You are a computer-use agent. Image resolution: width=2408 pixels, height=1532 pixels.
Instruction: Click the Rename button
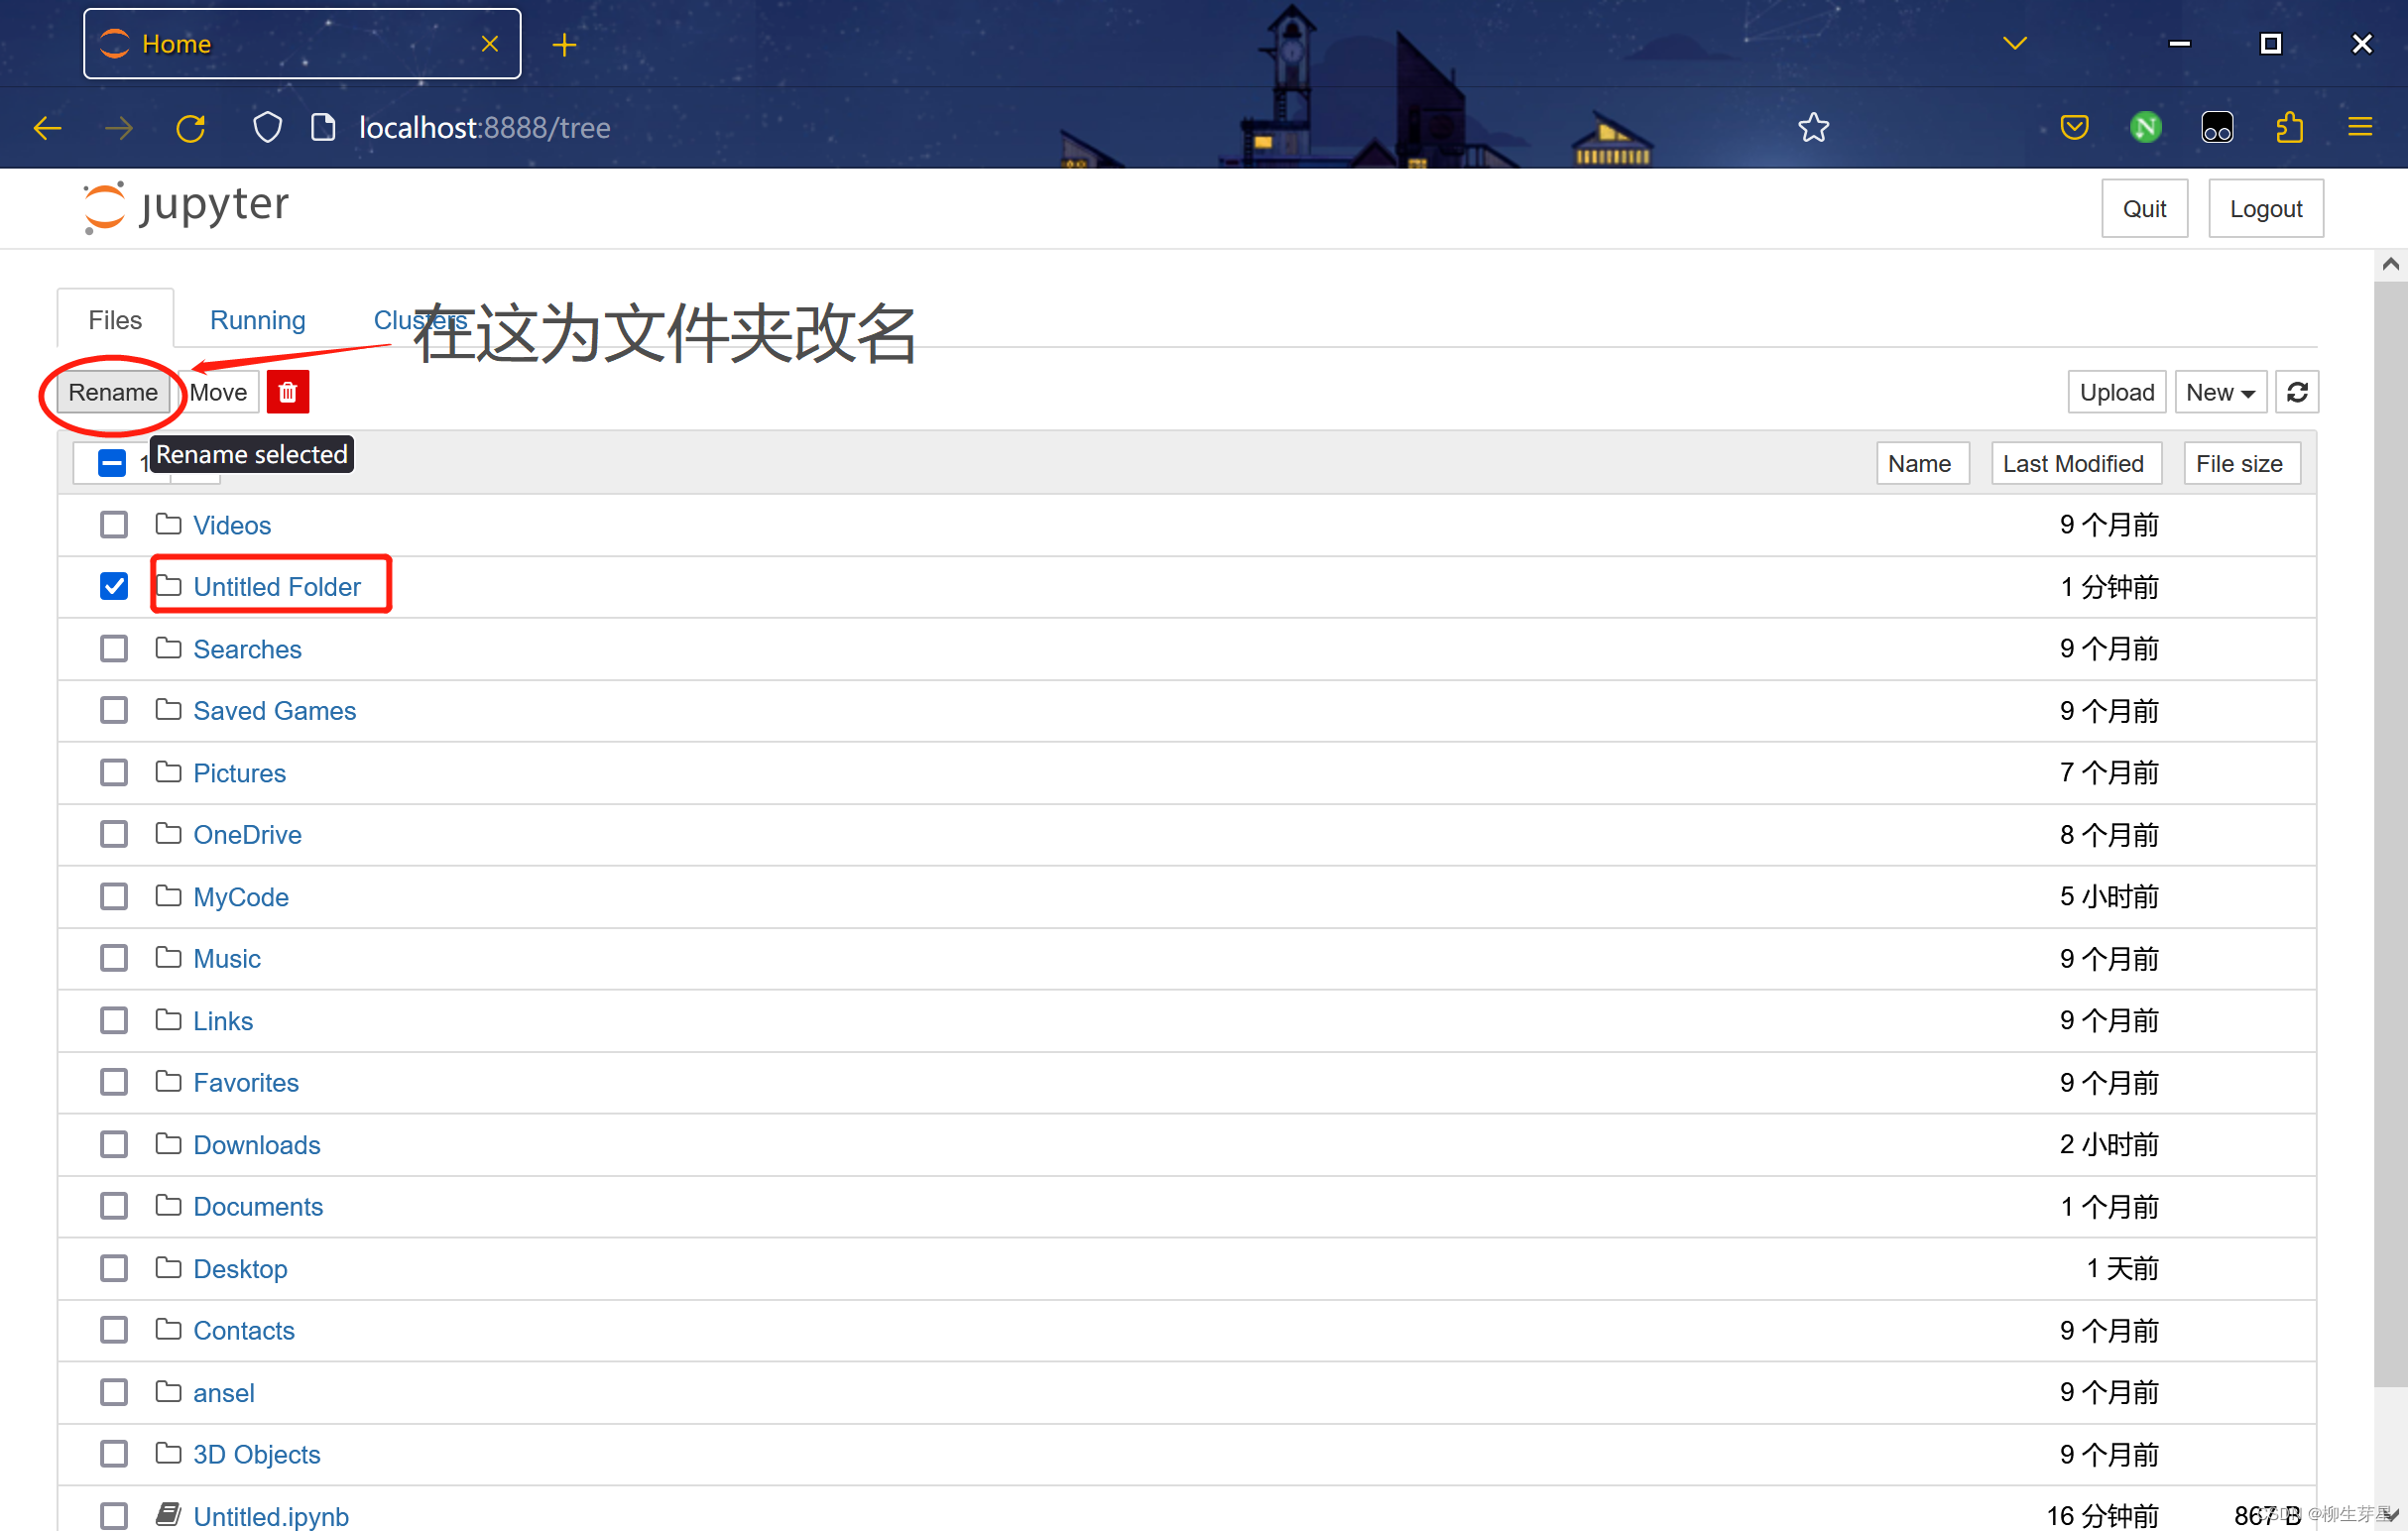point(112,392)
